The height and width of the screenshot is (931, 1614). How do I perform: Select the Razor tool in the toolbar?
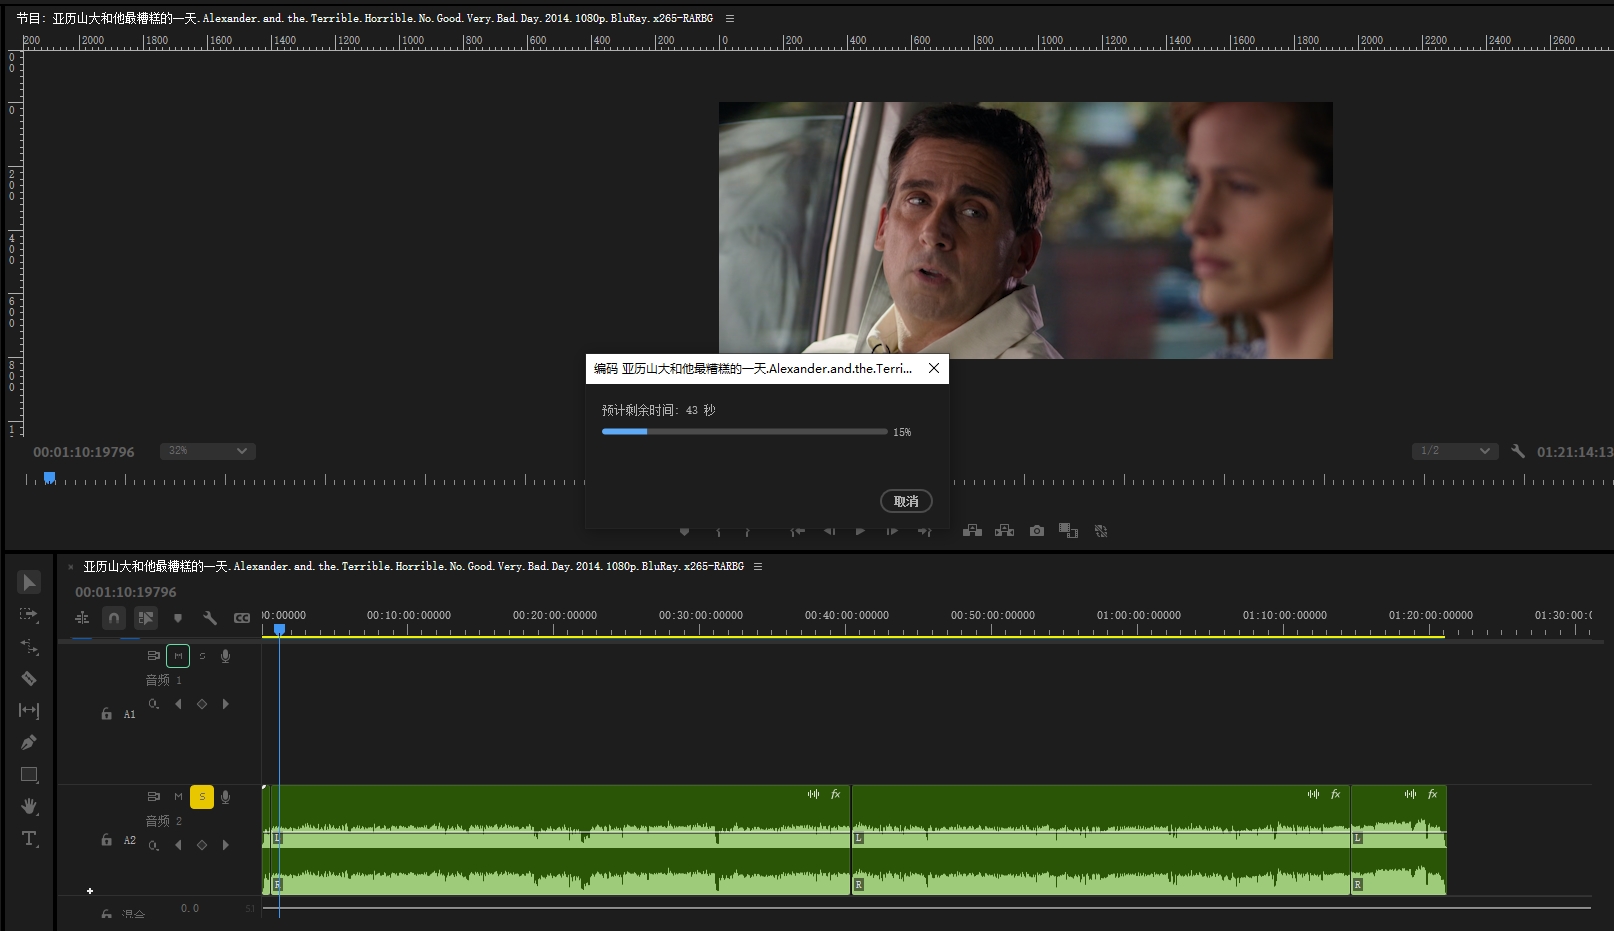[x=29, y=679]
